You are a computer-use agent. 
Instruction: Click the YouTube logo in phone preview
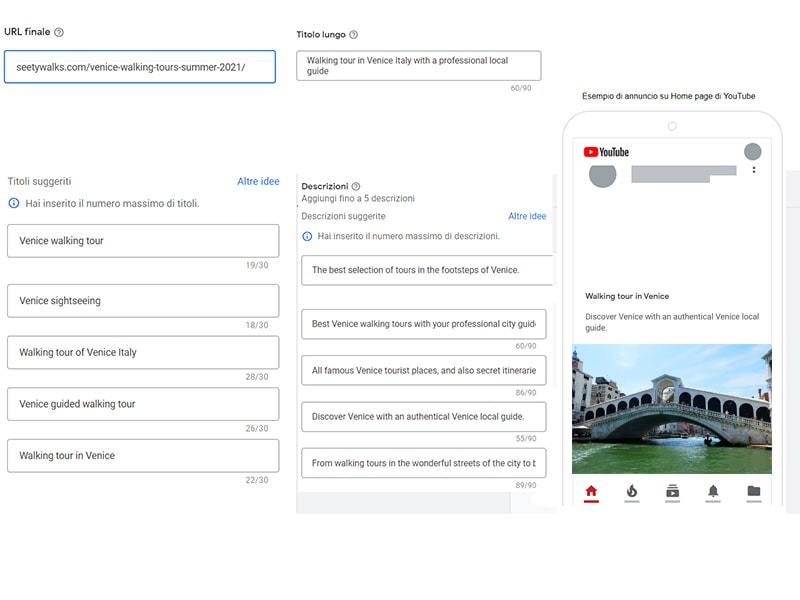click(606, 152)
